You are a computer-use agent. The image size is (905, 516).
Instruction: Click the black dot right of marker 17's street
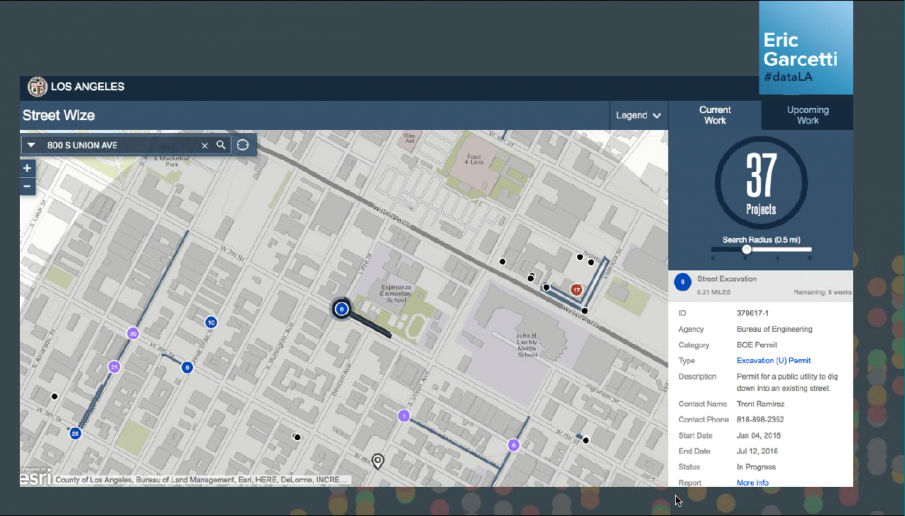tap(585, 311)
